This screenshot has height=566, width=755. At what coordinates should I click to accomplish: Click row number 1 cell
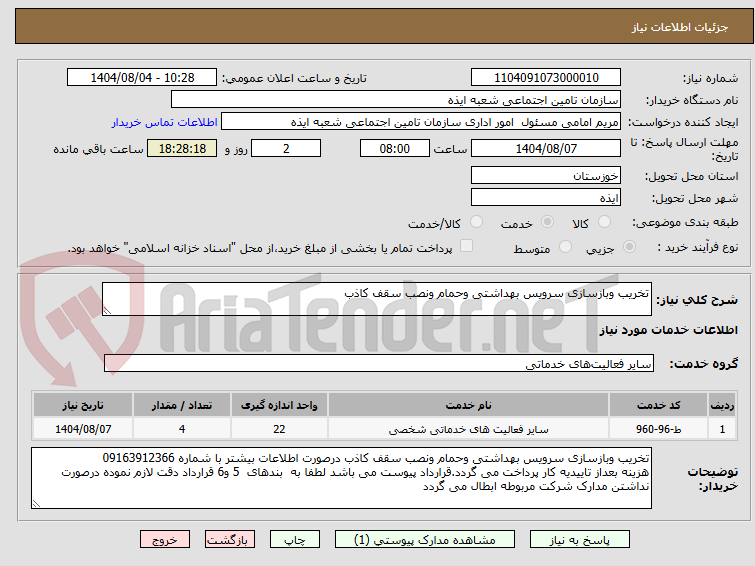[x=722, y=429]
